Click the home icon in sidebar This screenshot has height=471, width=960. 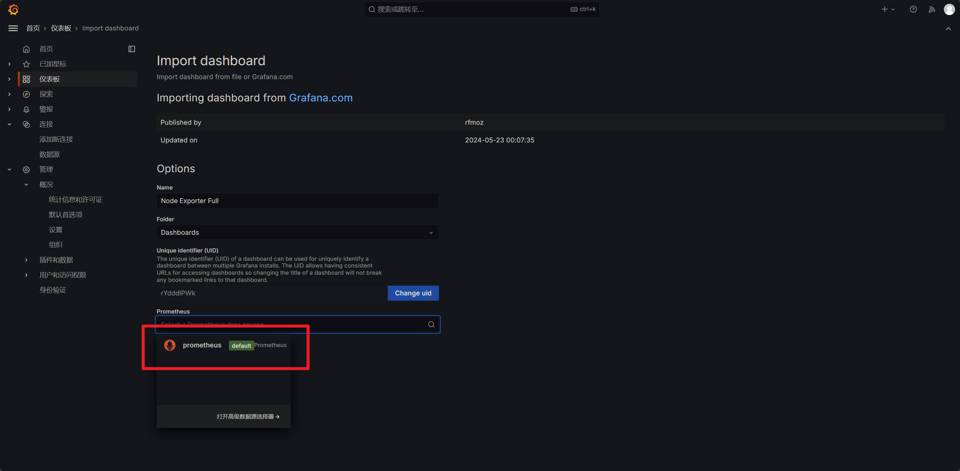point(27,49)
